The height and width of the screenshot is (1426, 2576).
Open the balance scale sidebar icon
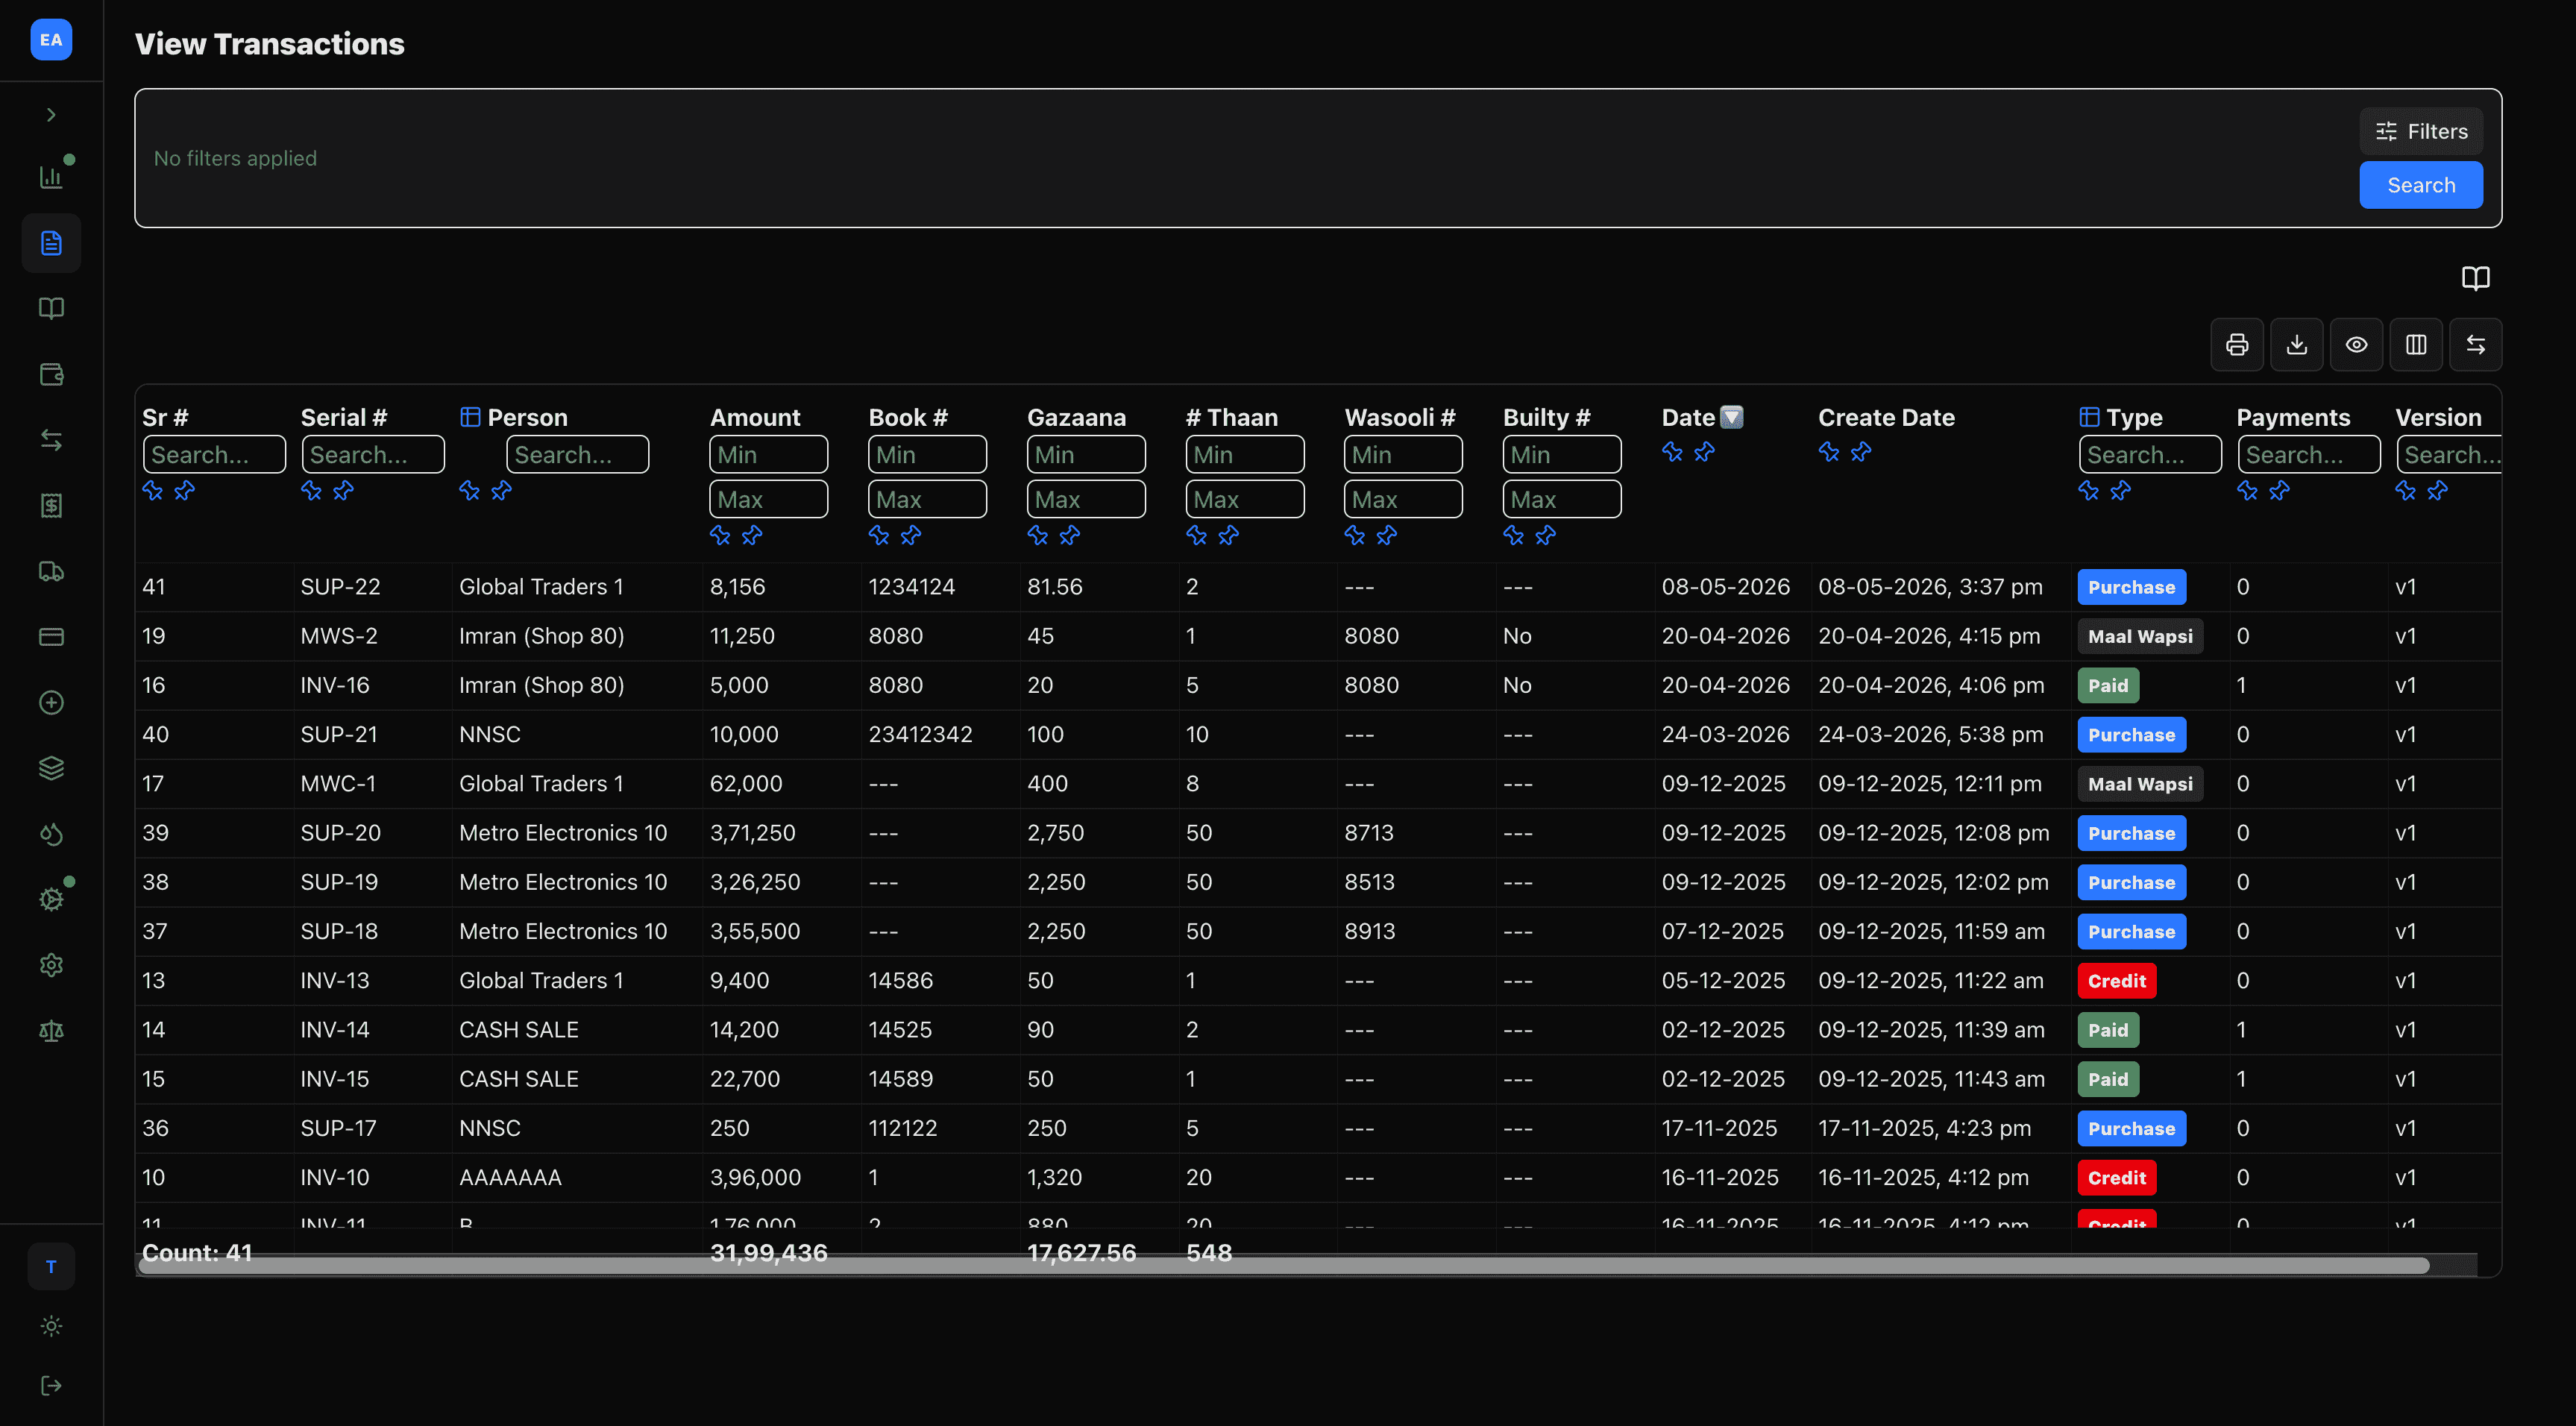[x=51, y=1031]
